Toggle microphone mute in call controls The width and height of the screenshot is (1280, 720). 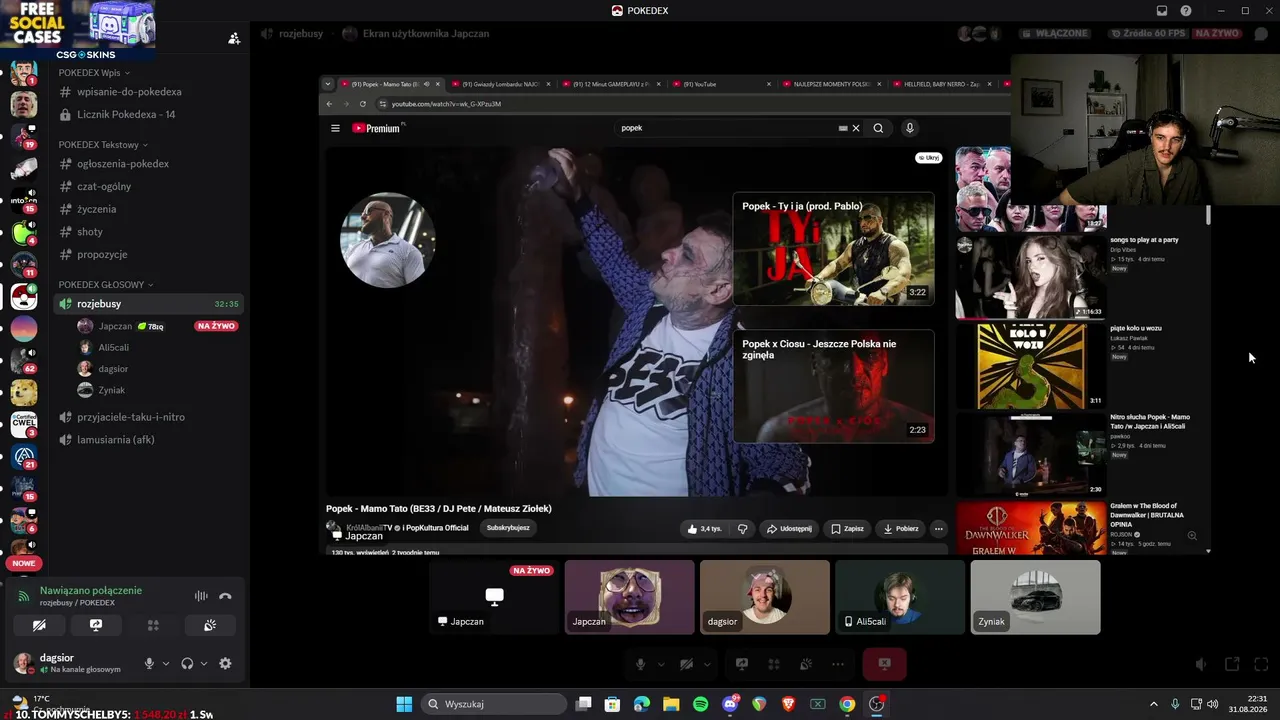pyautogui.click(x=641, y=664)
